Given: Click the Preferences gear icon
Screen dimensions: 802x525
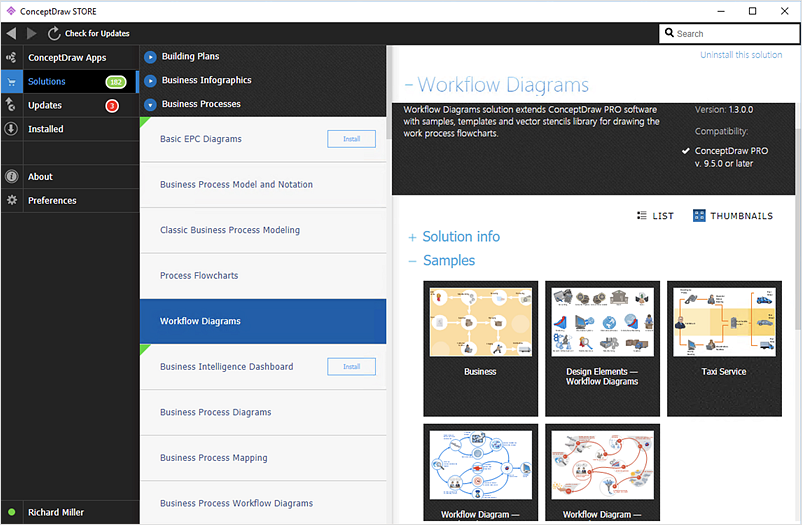Looking at the screenshot, I should coord(11,200).
